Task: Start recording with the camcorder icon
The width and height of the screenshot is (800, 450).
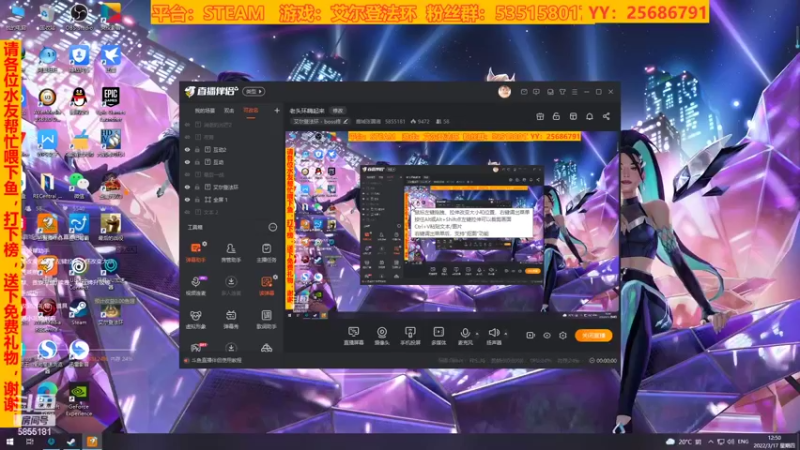Action: pos(531,335)
